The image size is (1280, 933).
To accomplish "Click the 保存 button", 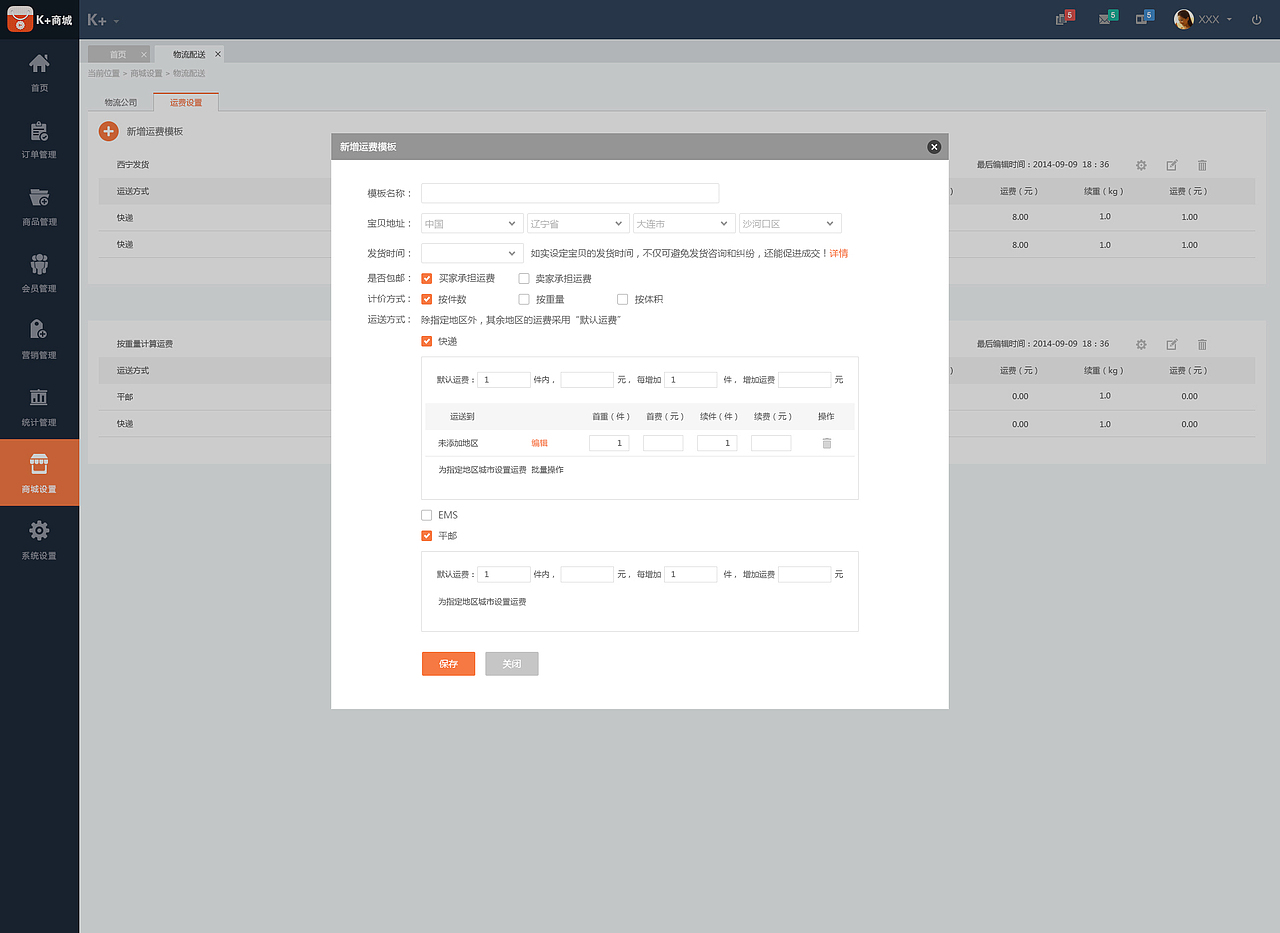I will pos(448,664).
